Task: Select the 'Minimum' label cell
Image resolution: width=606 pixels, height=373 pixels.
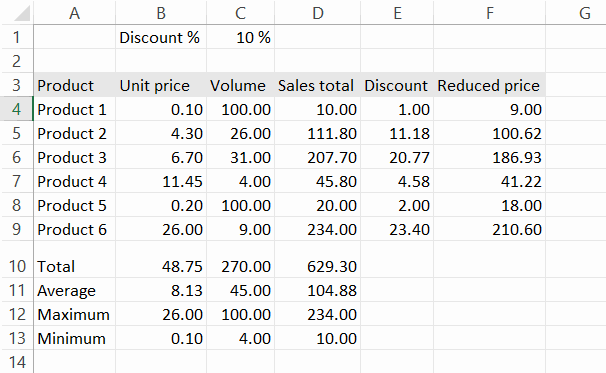Action: pos(74,338)
